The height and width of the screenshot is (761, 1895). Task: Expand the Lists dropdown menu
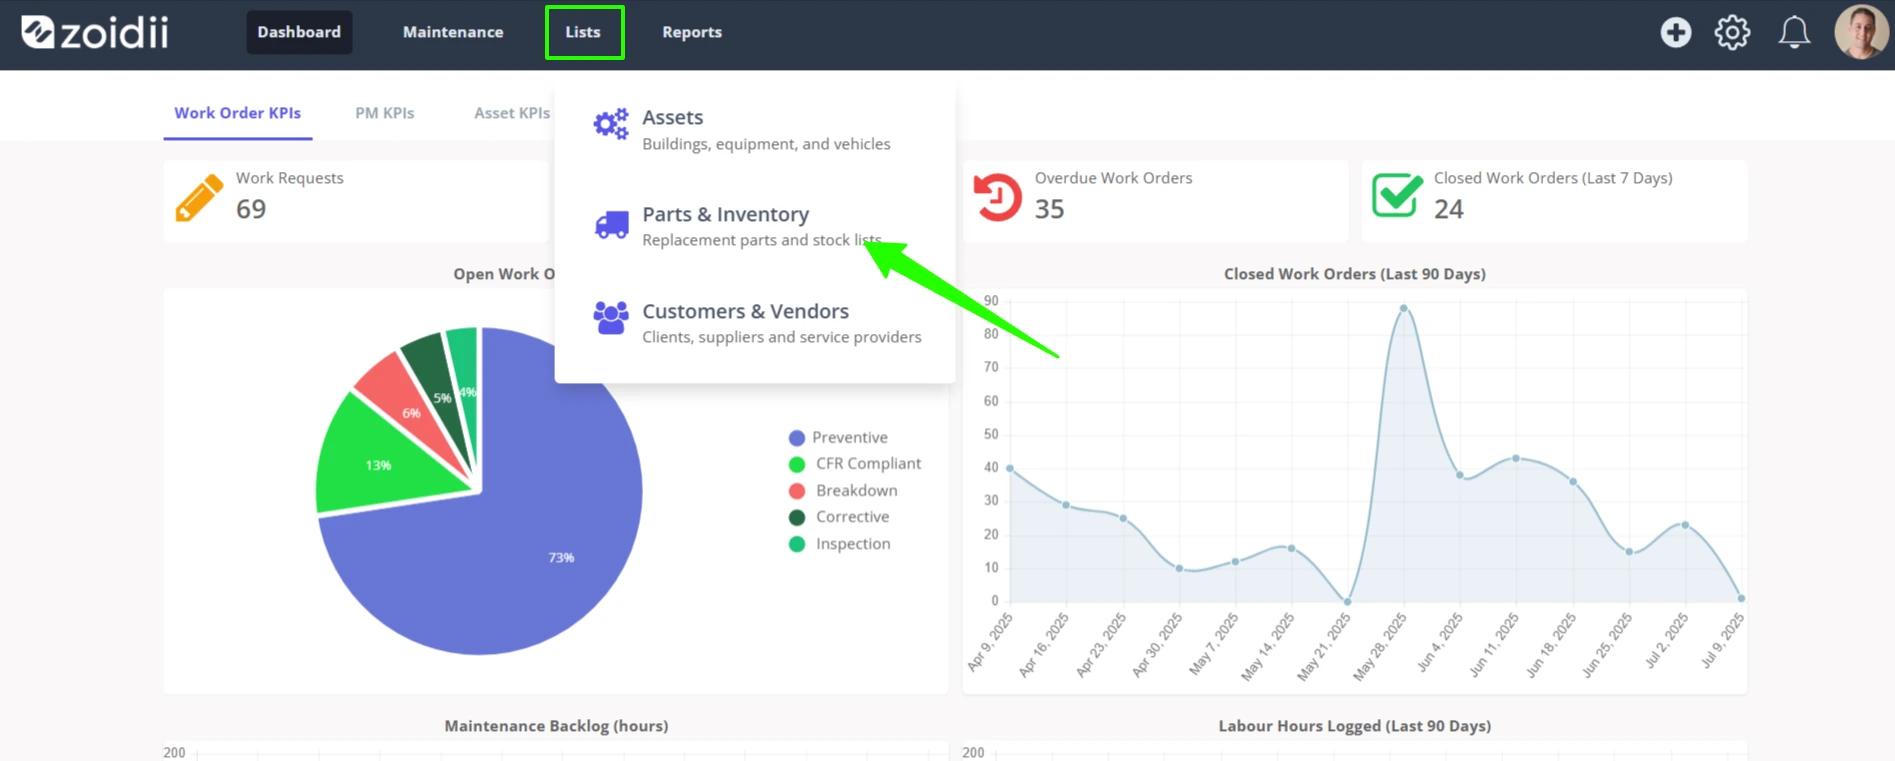pos(584,32)
